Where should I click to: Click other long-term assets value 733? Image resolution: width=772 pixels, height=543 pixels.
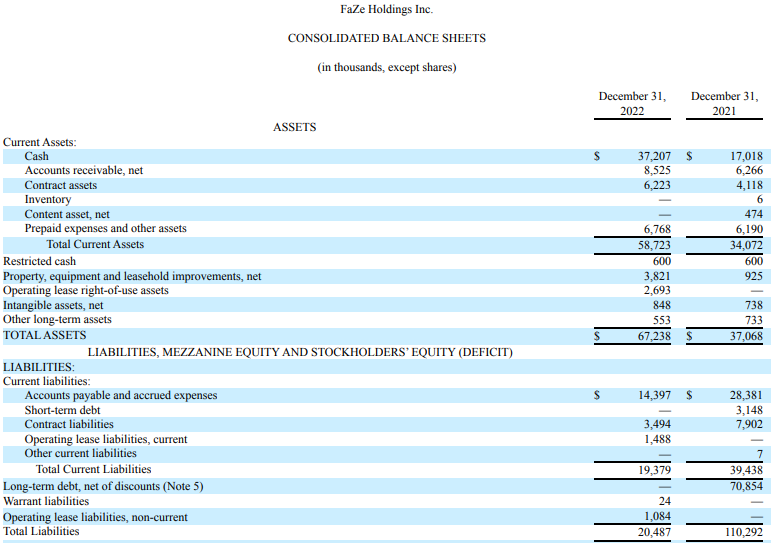[754, 320]
